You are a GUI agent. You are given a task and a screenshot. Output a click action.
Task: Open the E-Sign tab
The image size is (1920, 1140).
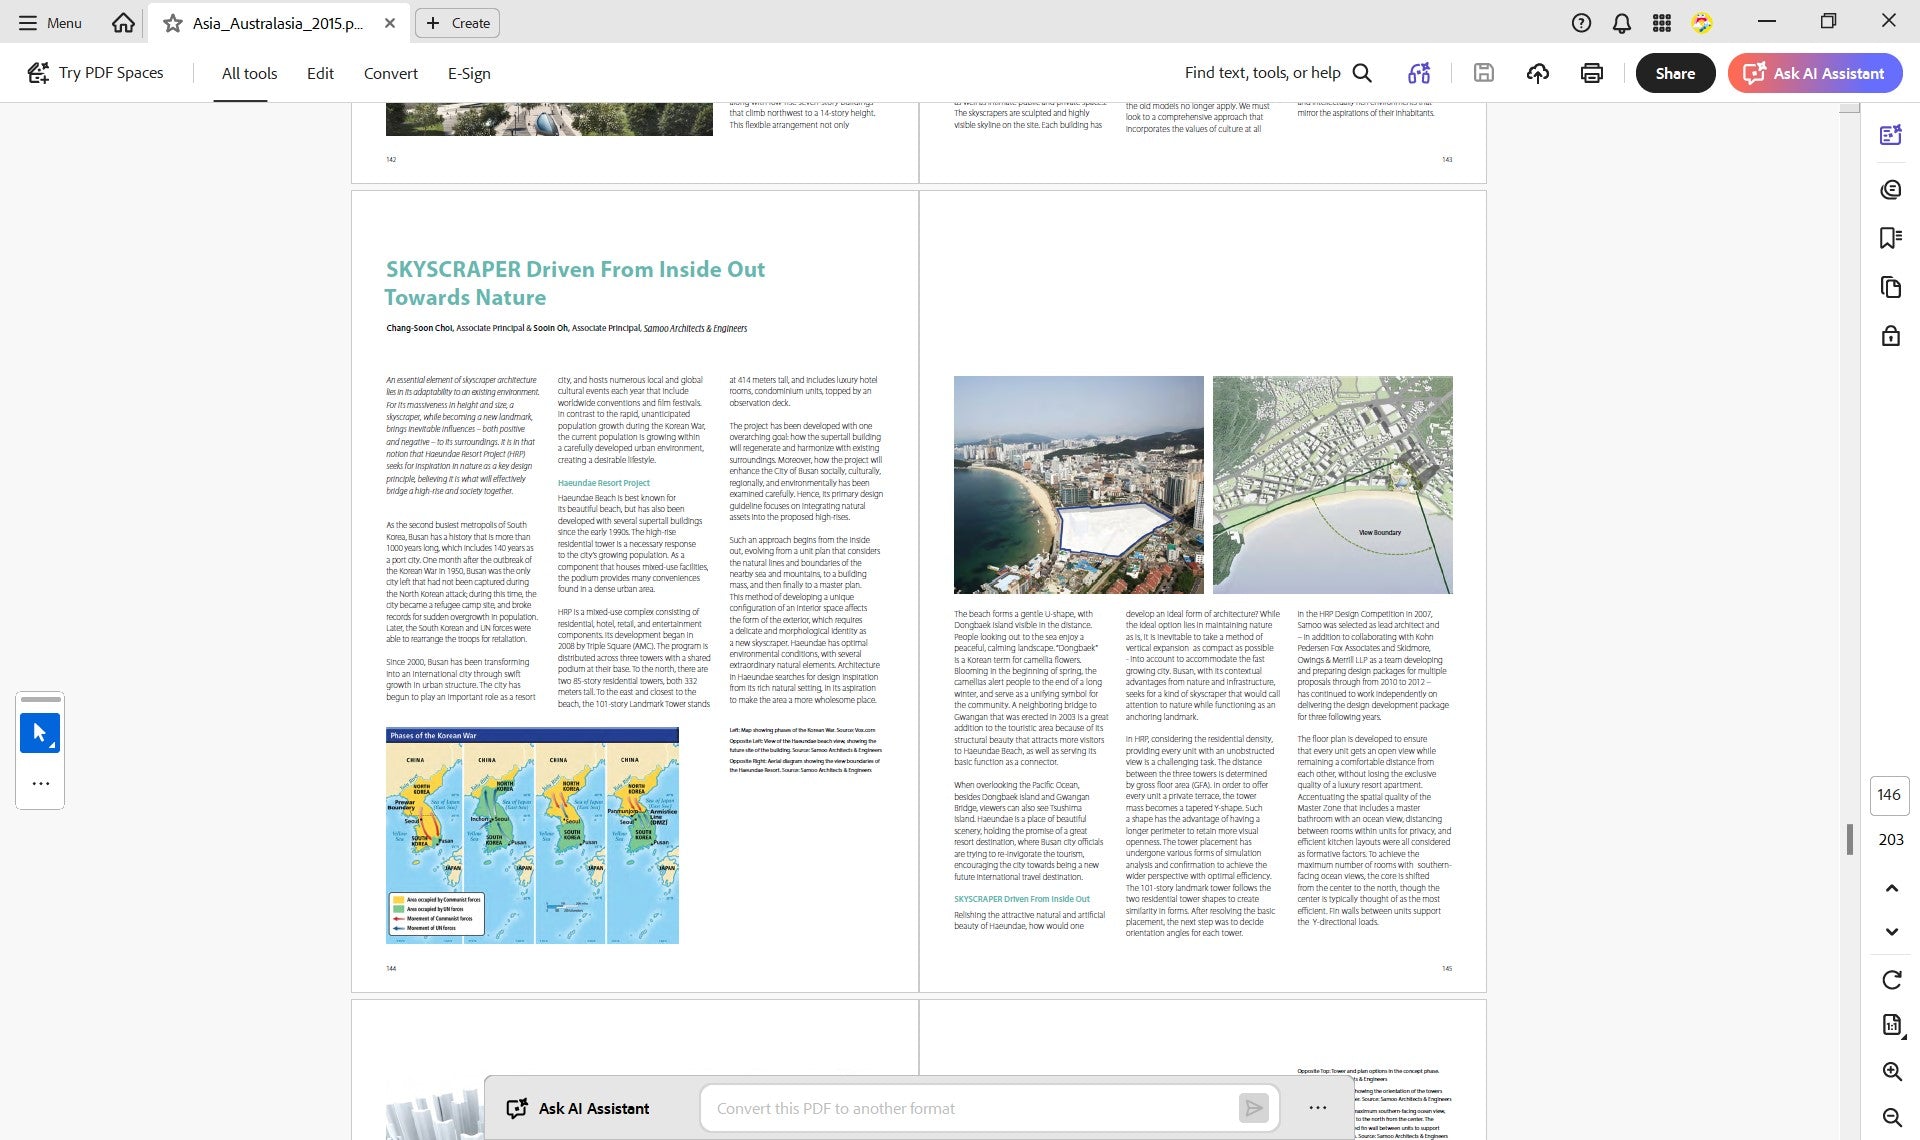click(469, 73)
